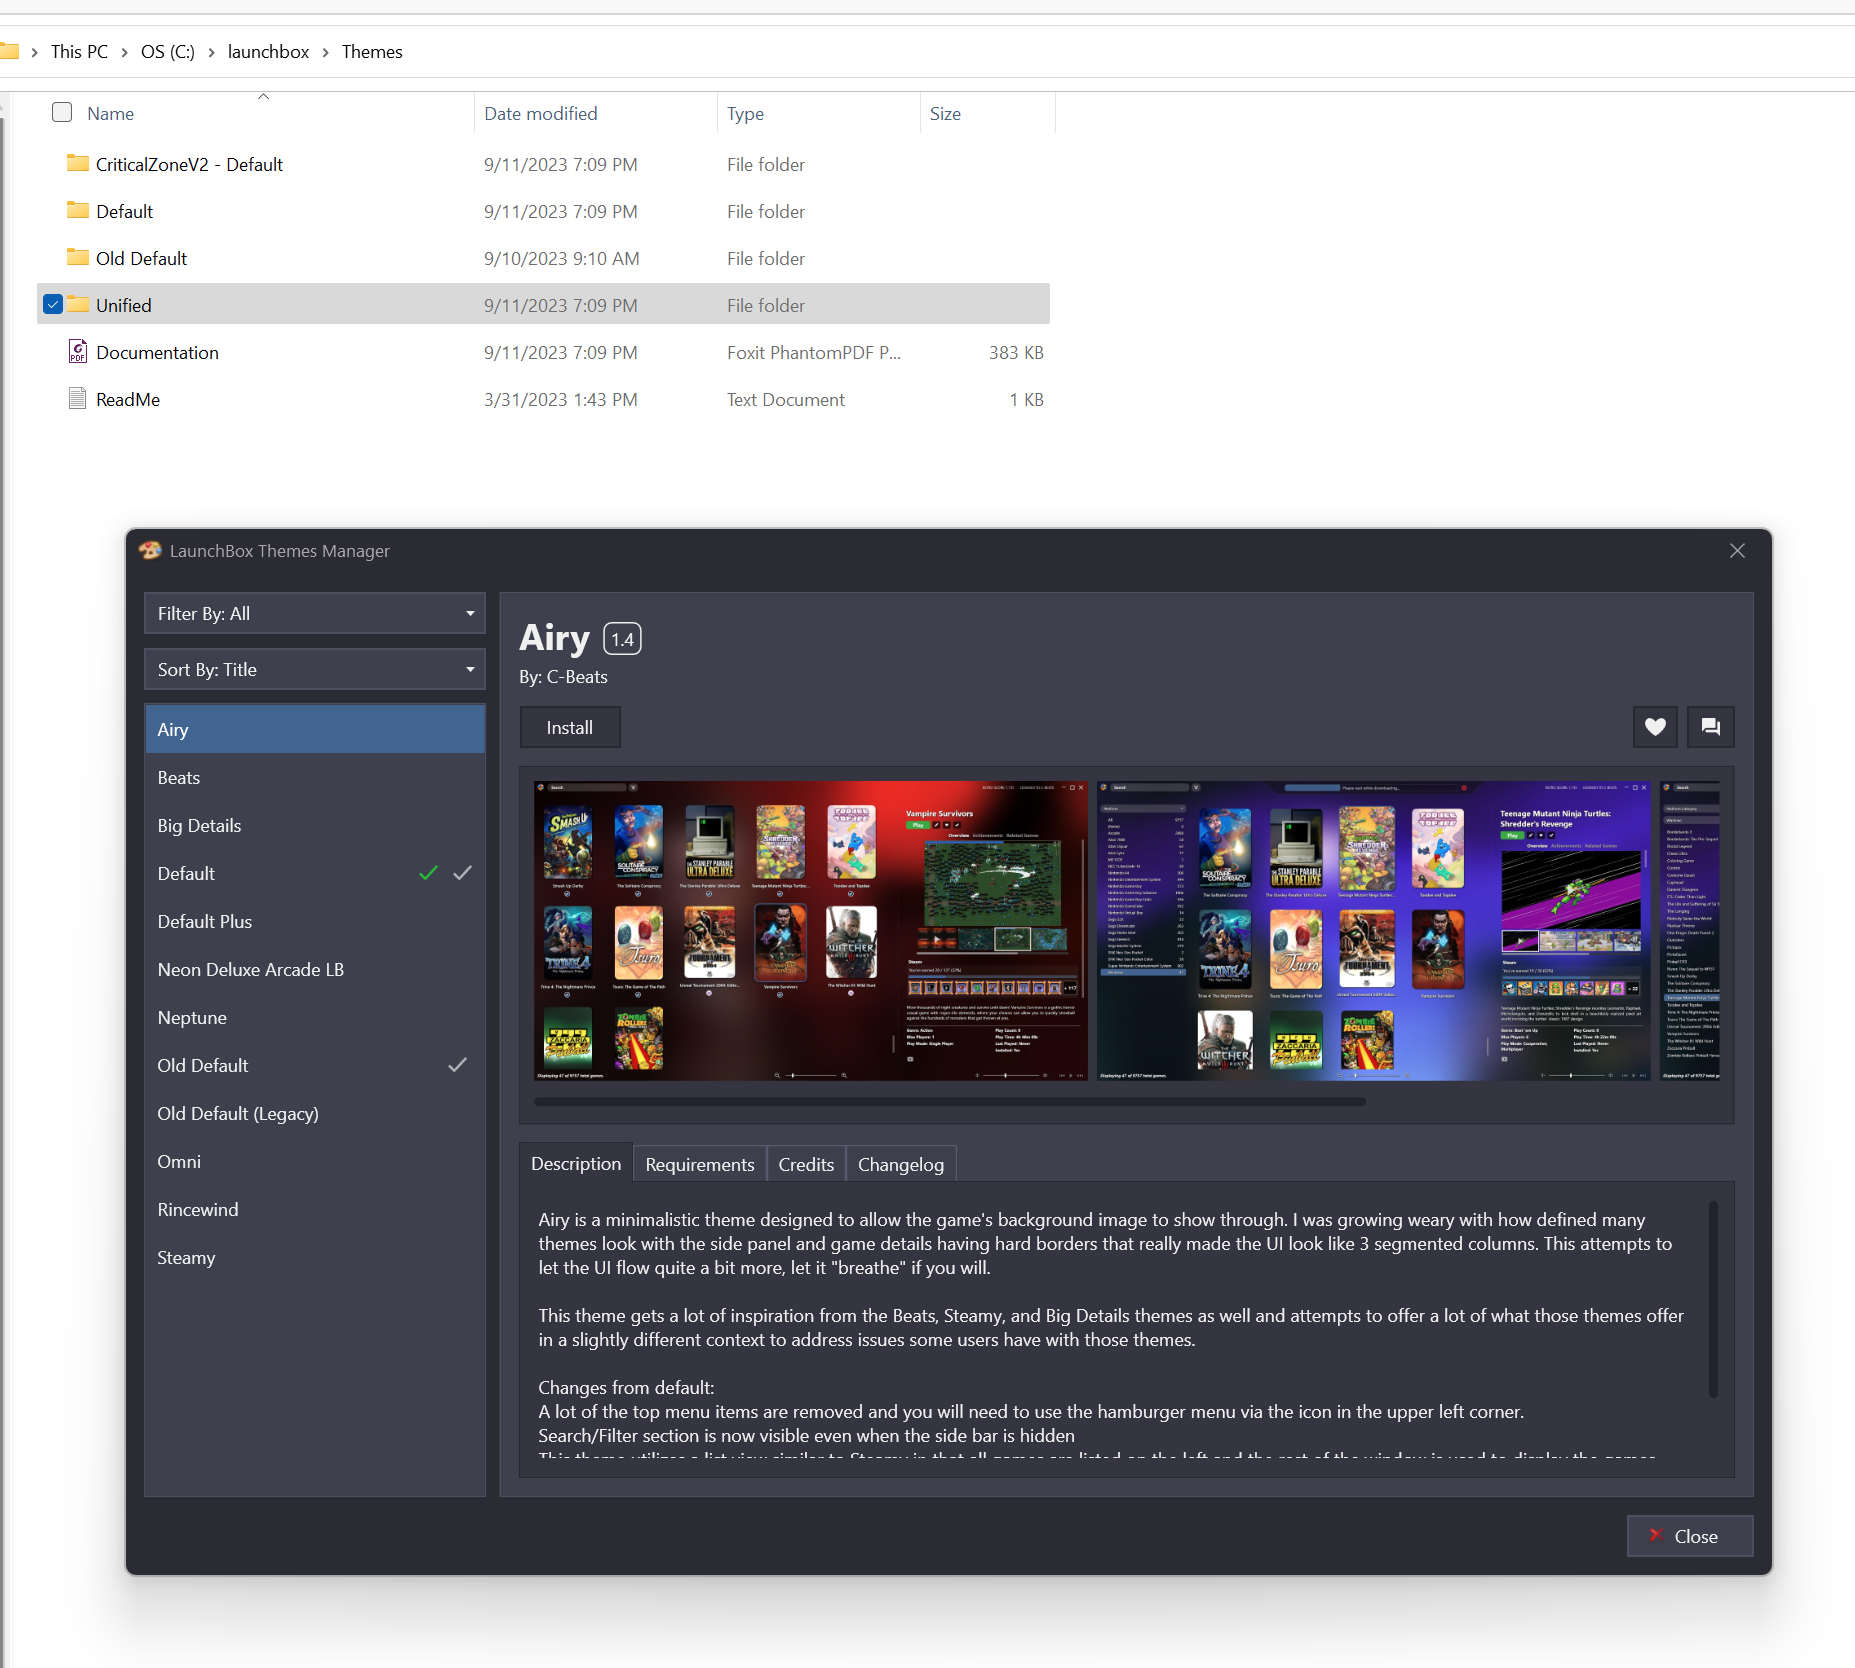The image size is (1855, 1668).
Task: Expand the chevron after This PC in breadcrumb
Action: pyautogui.click(x=124, y=52)
